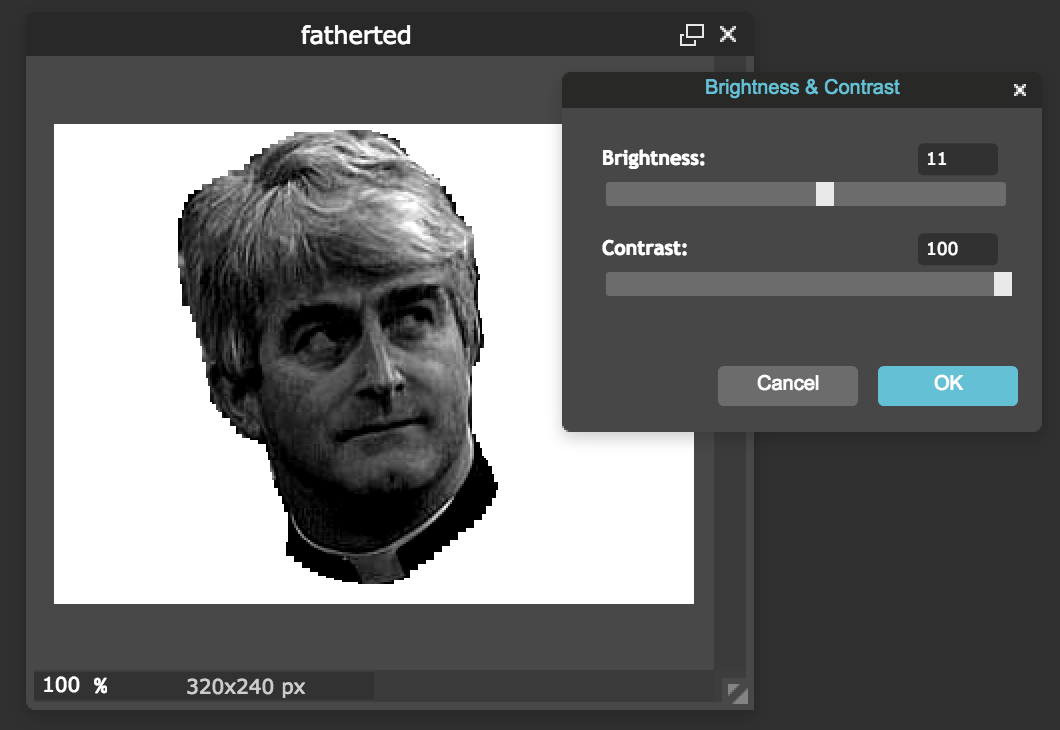Screen dimensions: 1060x730
Task: Click the fatherted window title
Action: tap(356, 35)
